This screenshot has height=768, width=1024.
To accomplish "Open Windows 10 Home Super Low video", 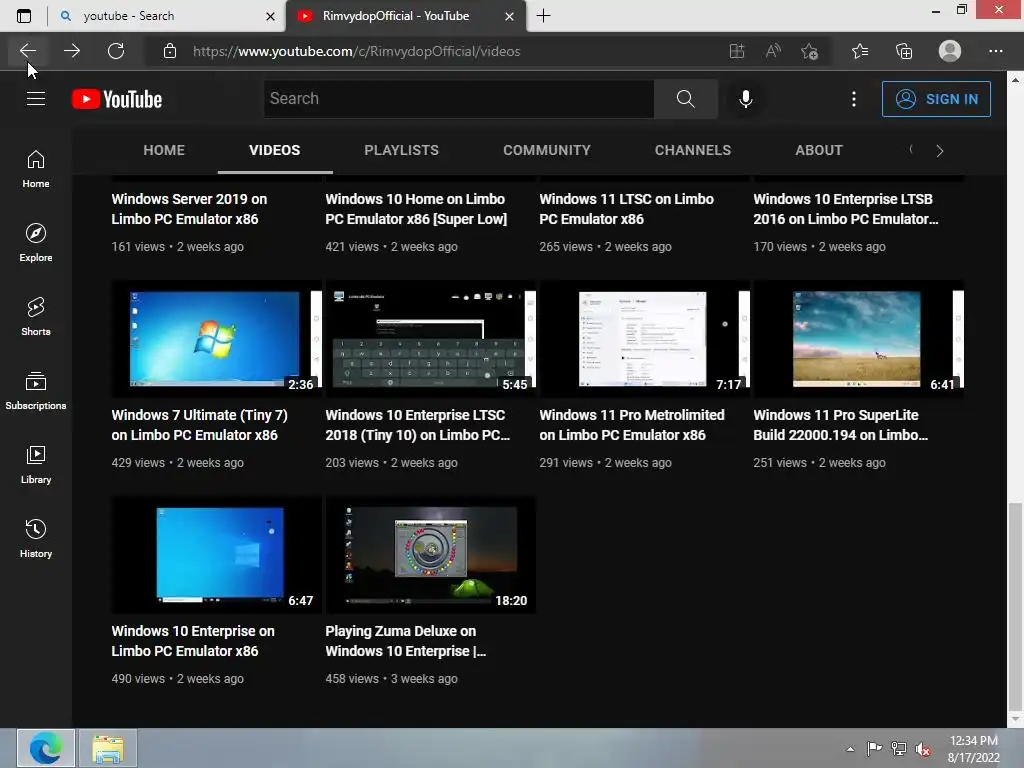I will point(416,209).
